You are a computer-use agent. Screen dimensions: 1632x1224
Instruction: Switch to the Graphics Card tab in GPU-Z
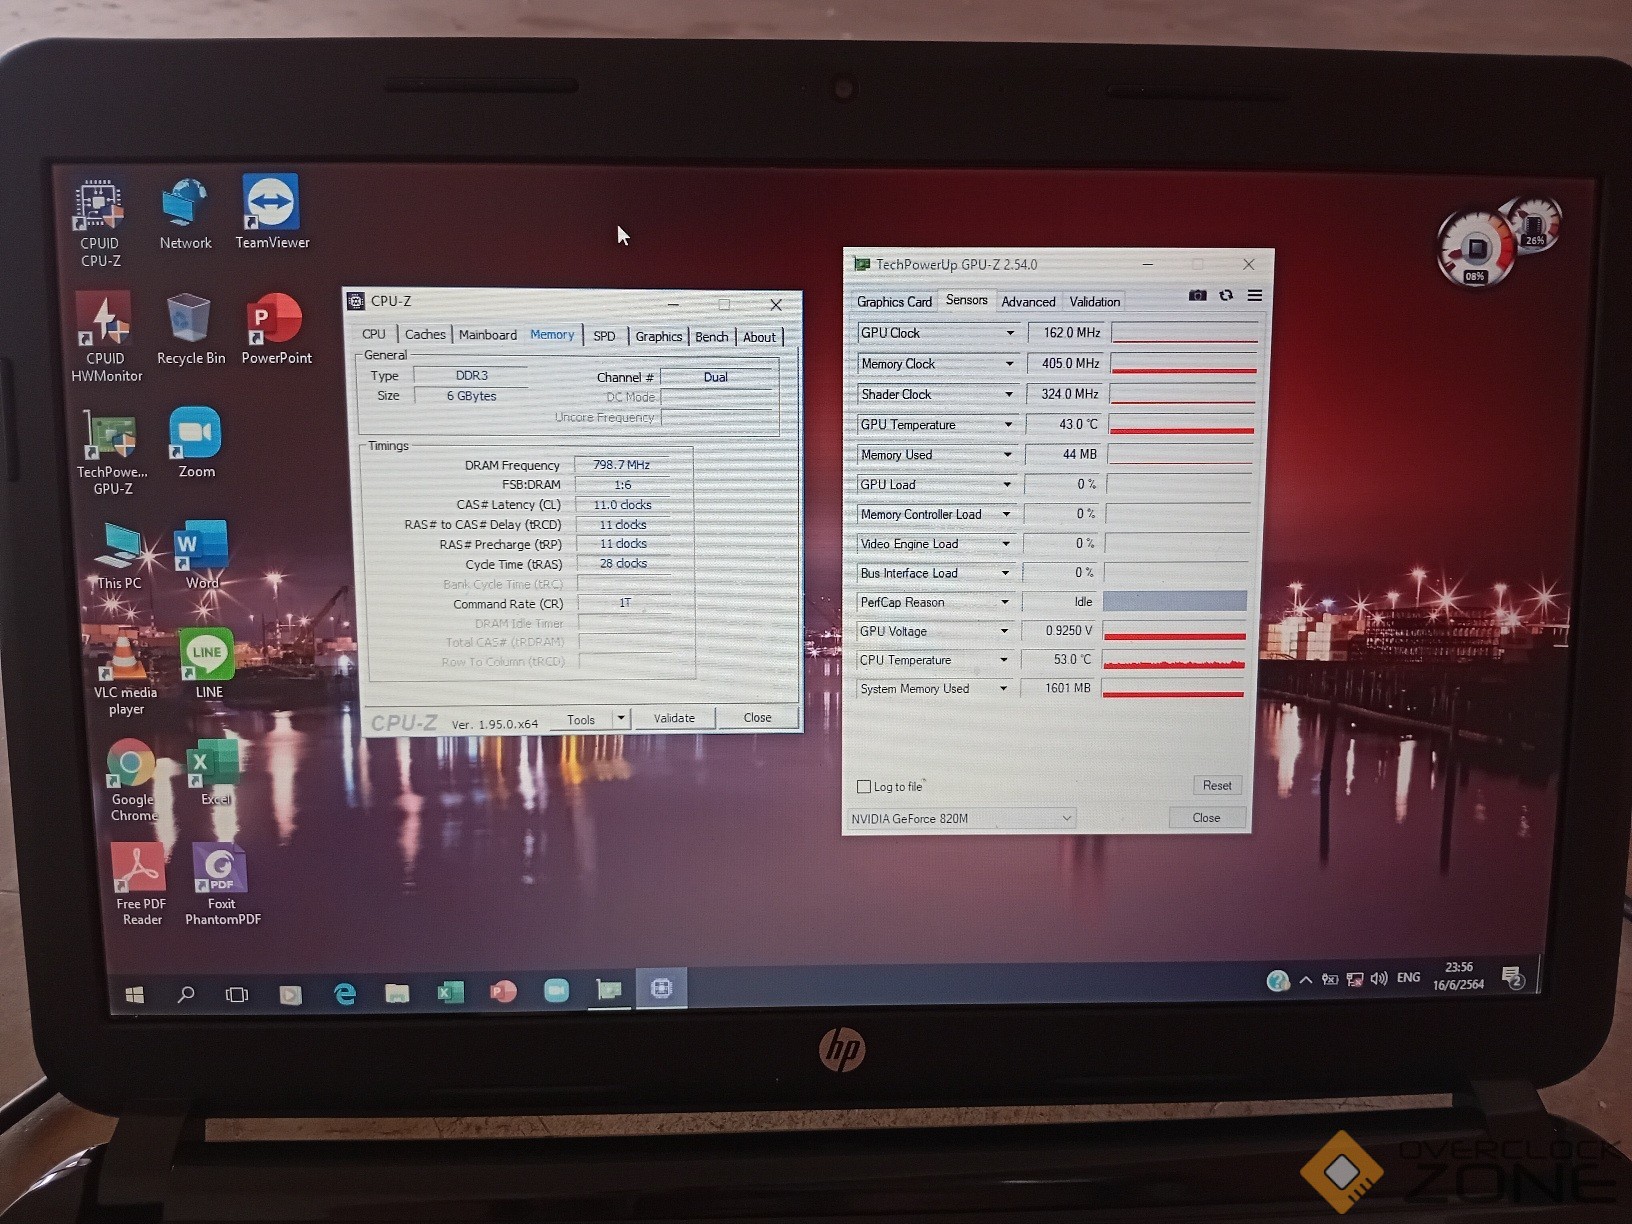[x=894, y=301]
